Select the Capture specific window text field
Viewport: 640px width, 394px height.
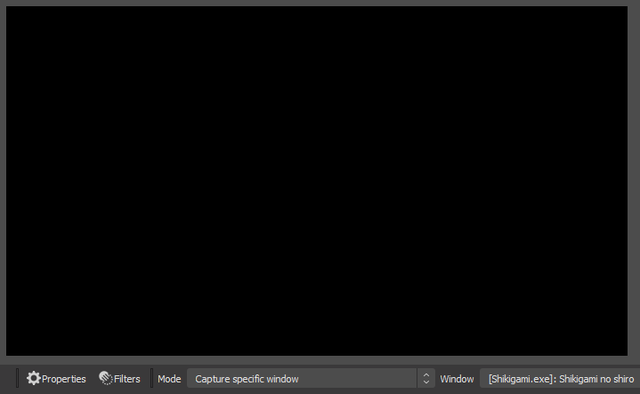(247, 379)
